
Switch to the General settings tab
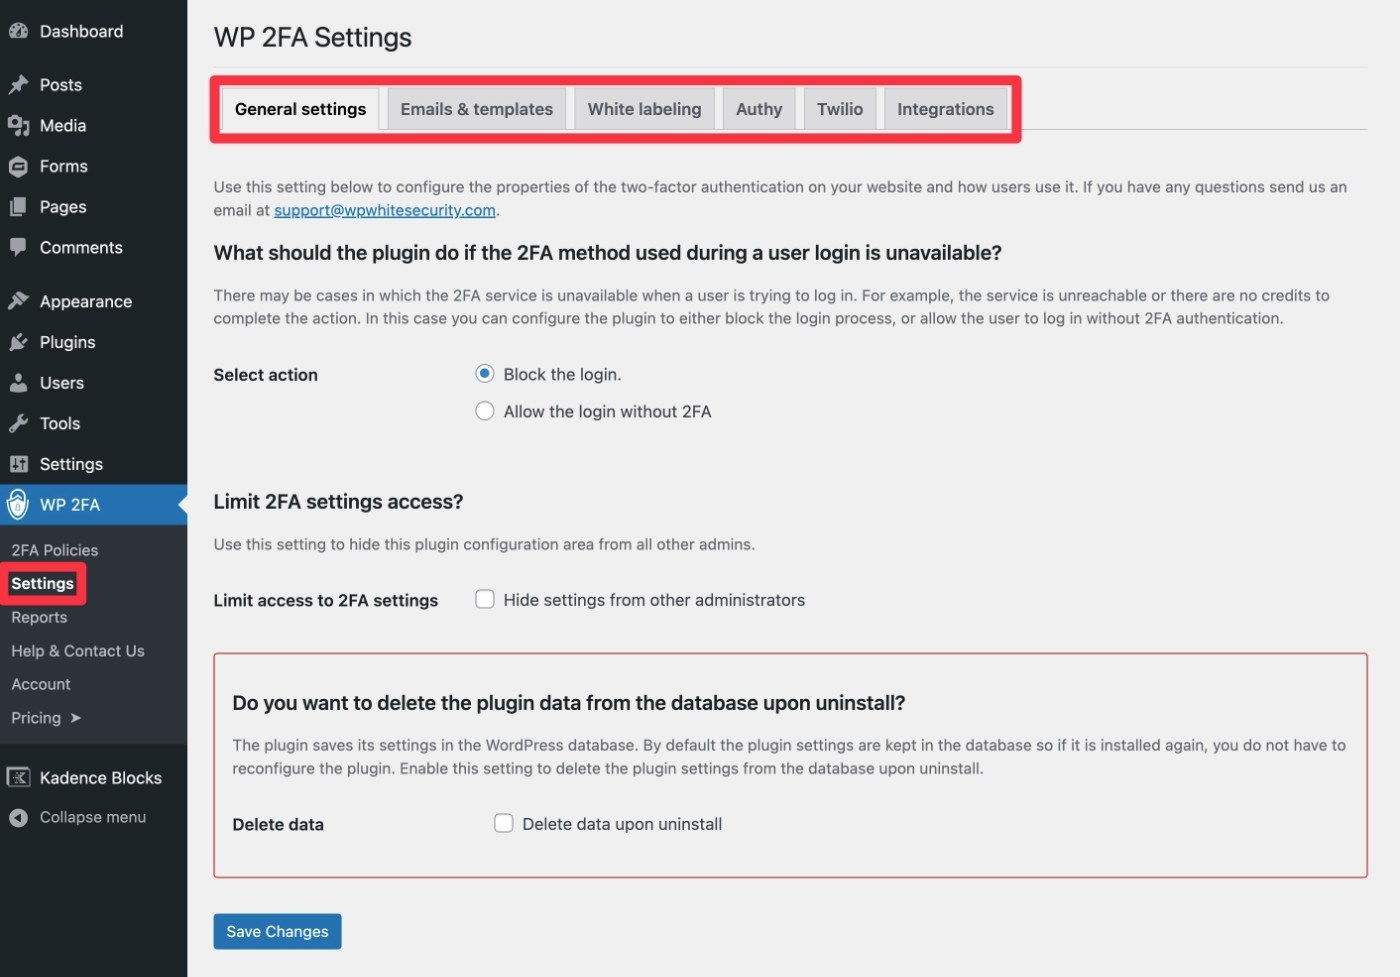click(x=300, y=109)
